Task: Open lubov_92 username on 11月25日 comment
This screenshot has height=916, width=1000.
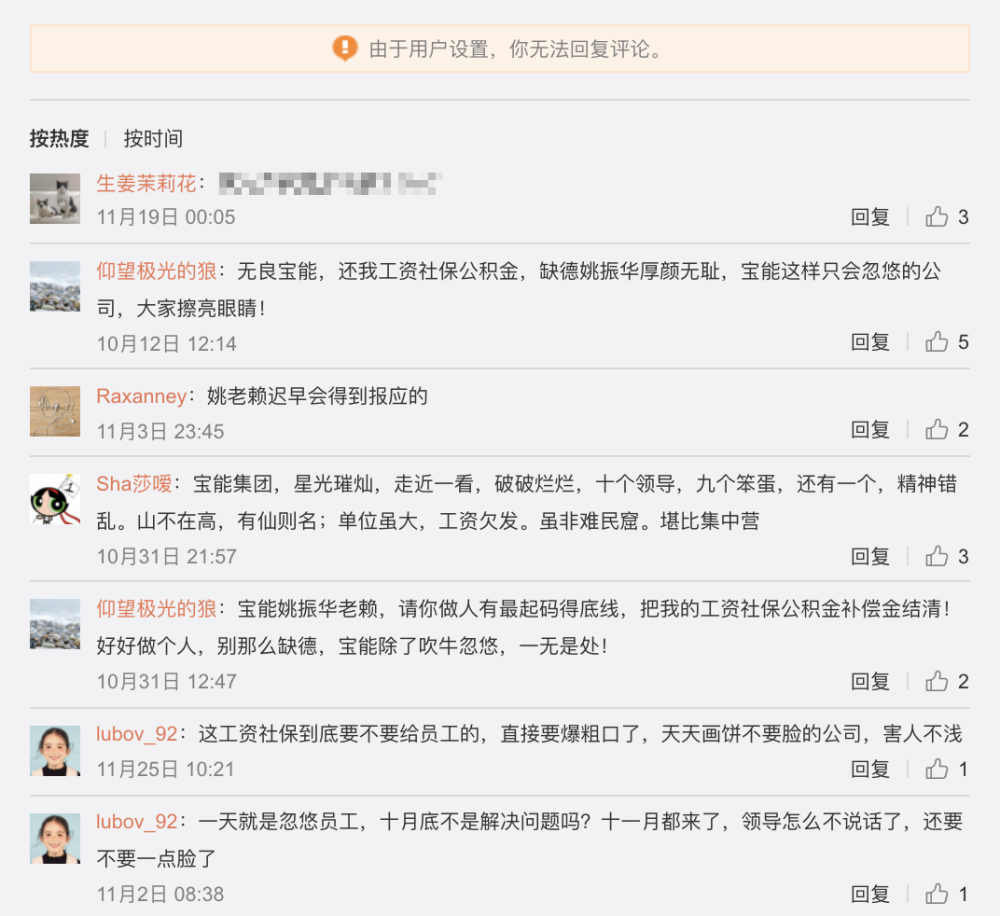Action: (x=137, y=734)
